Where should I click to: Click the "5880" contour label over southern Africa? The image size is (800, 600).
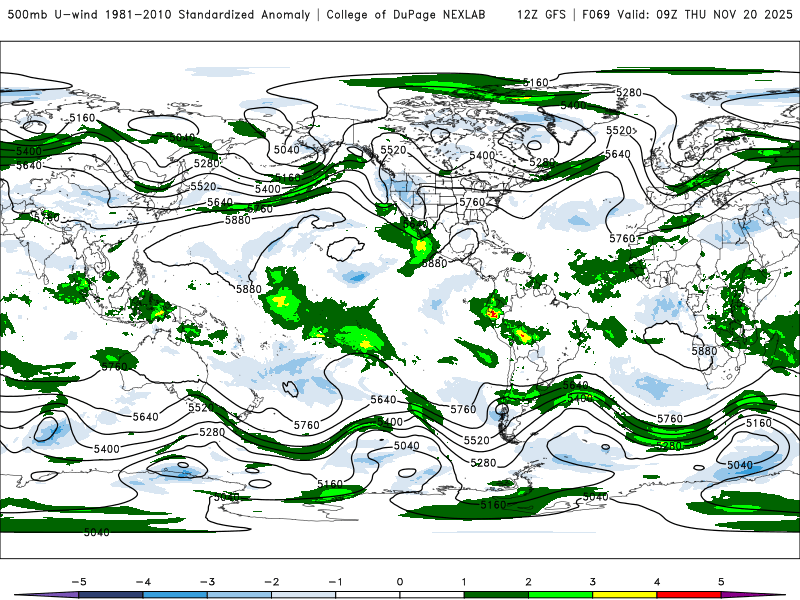[704, 351]
